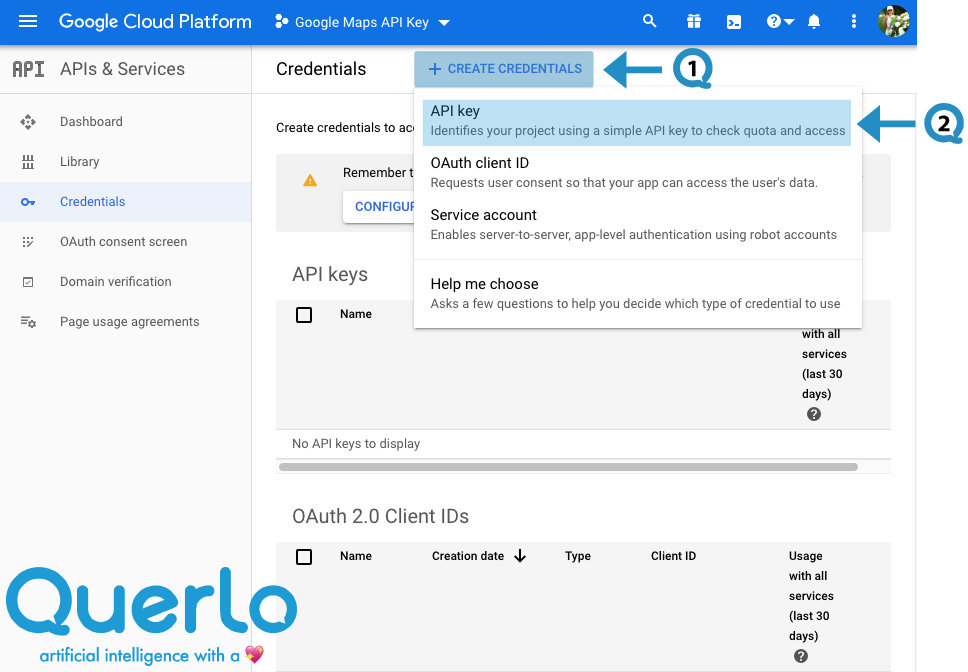The width and height of the screenshot is (968, 672).
Task: Open the gift free trial icon
Action: [694, 22]
